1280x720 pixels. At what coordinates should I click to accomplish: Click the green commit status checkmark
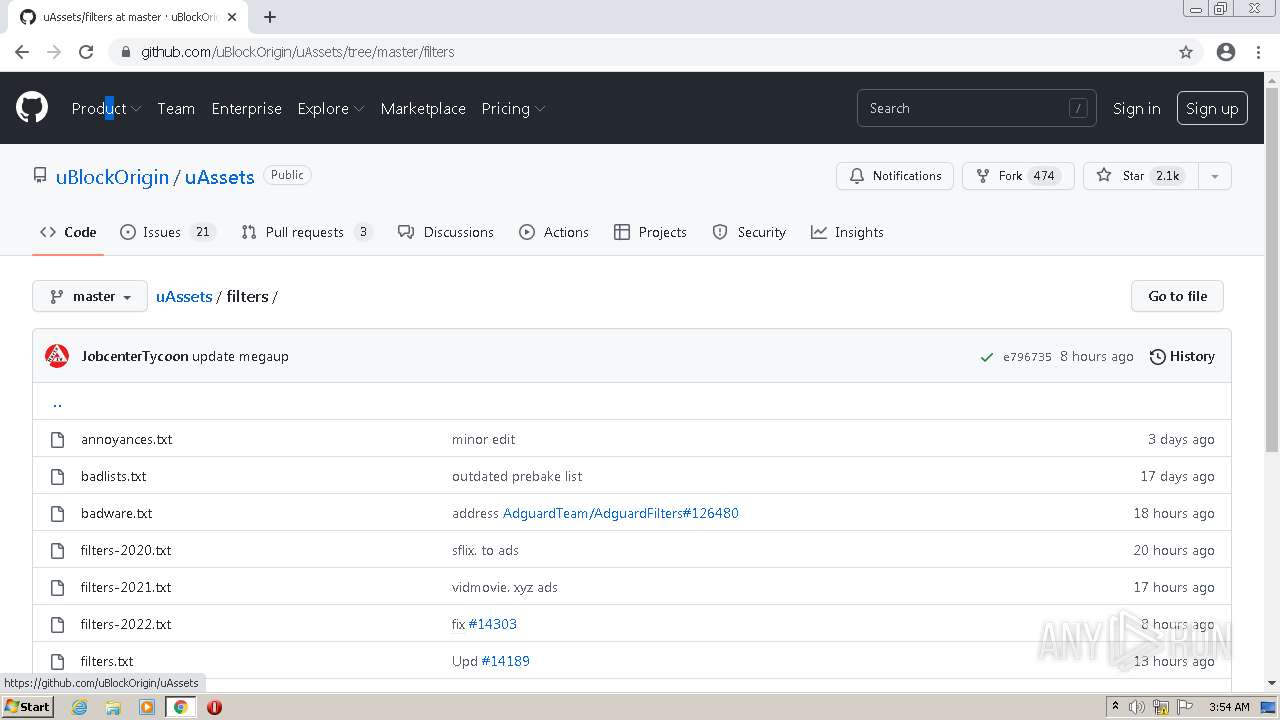pos(987,357)
